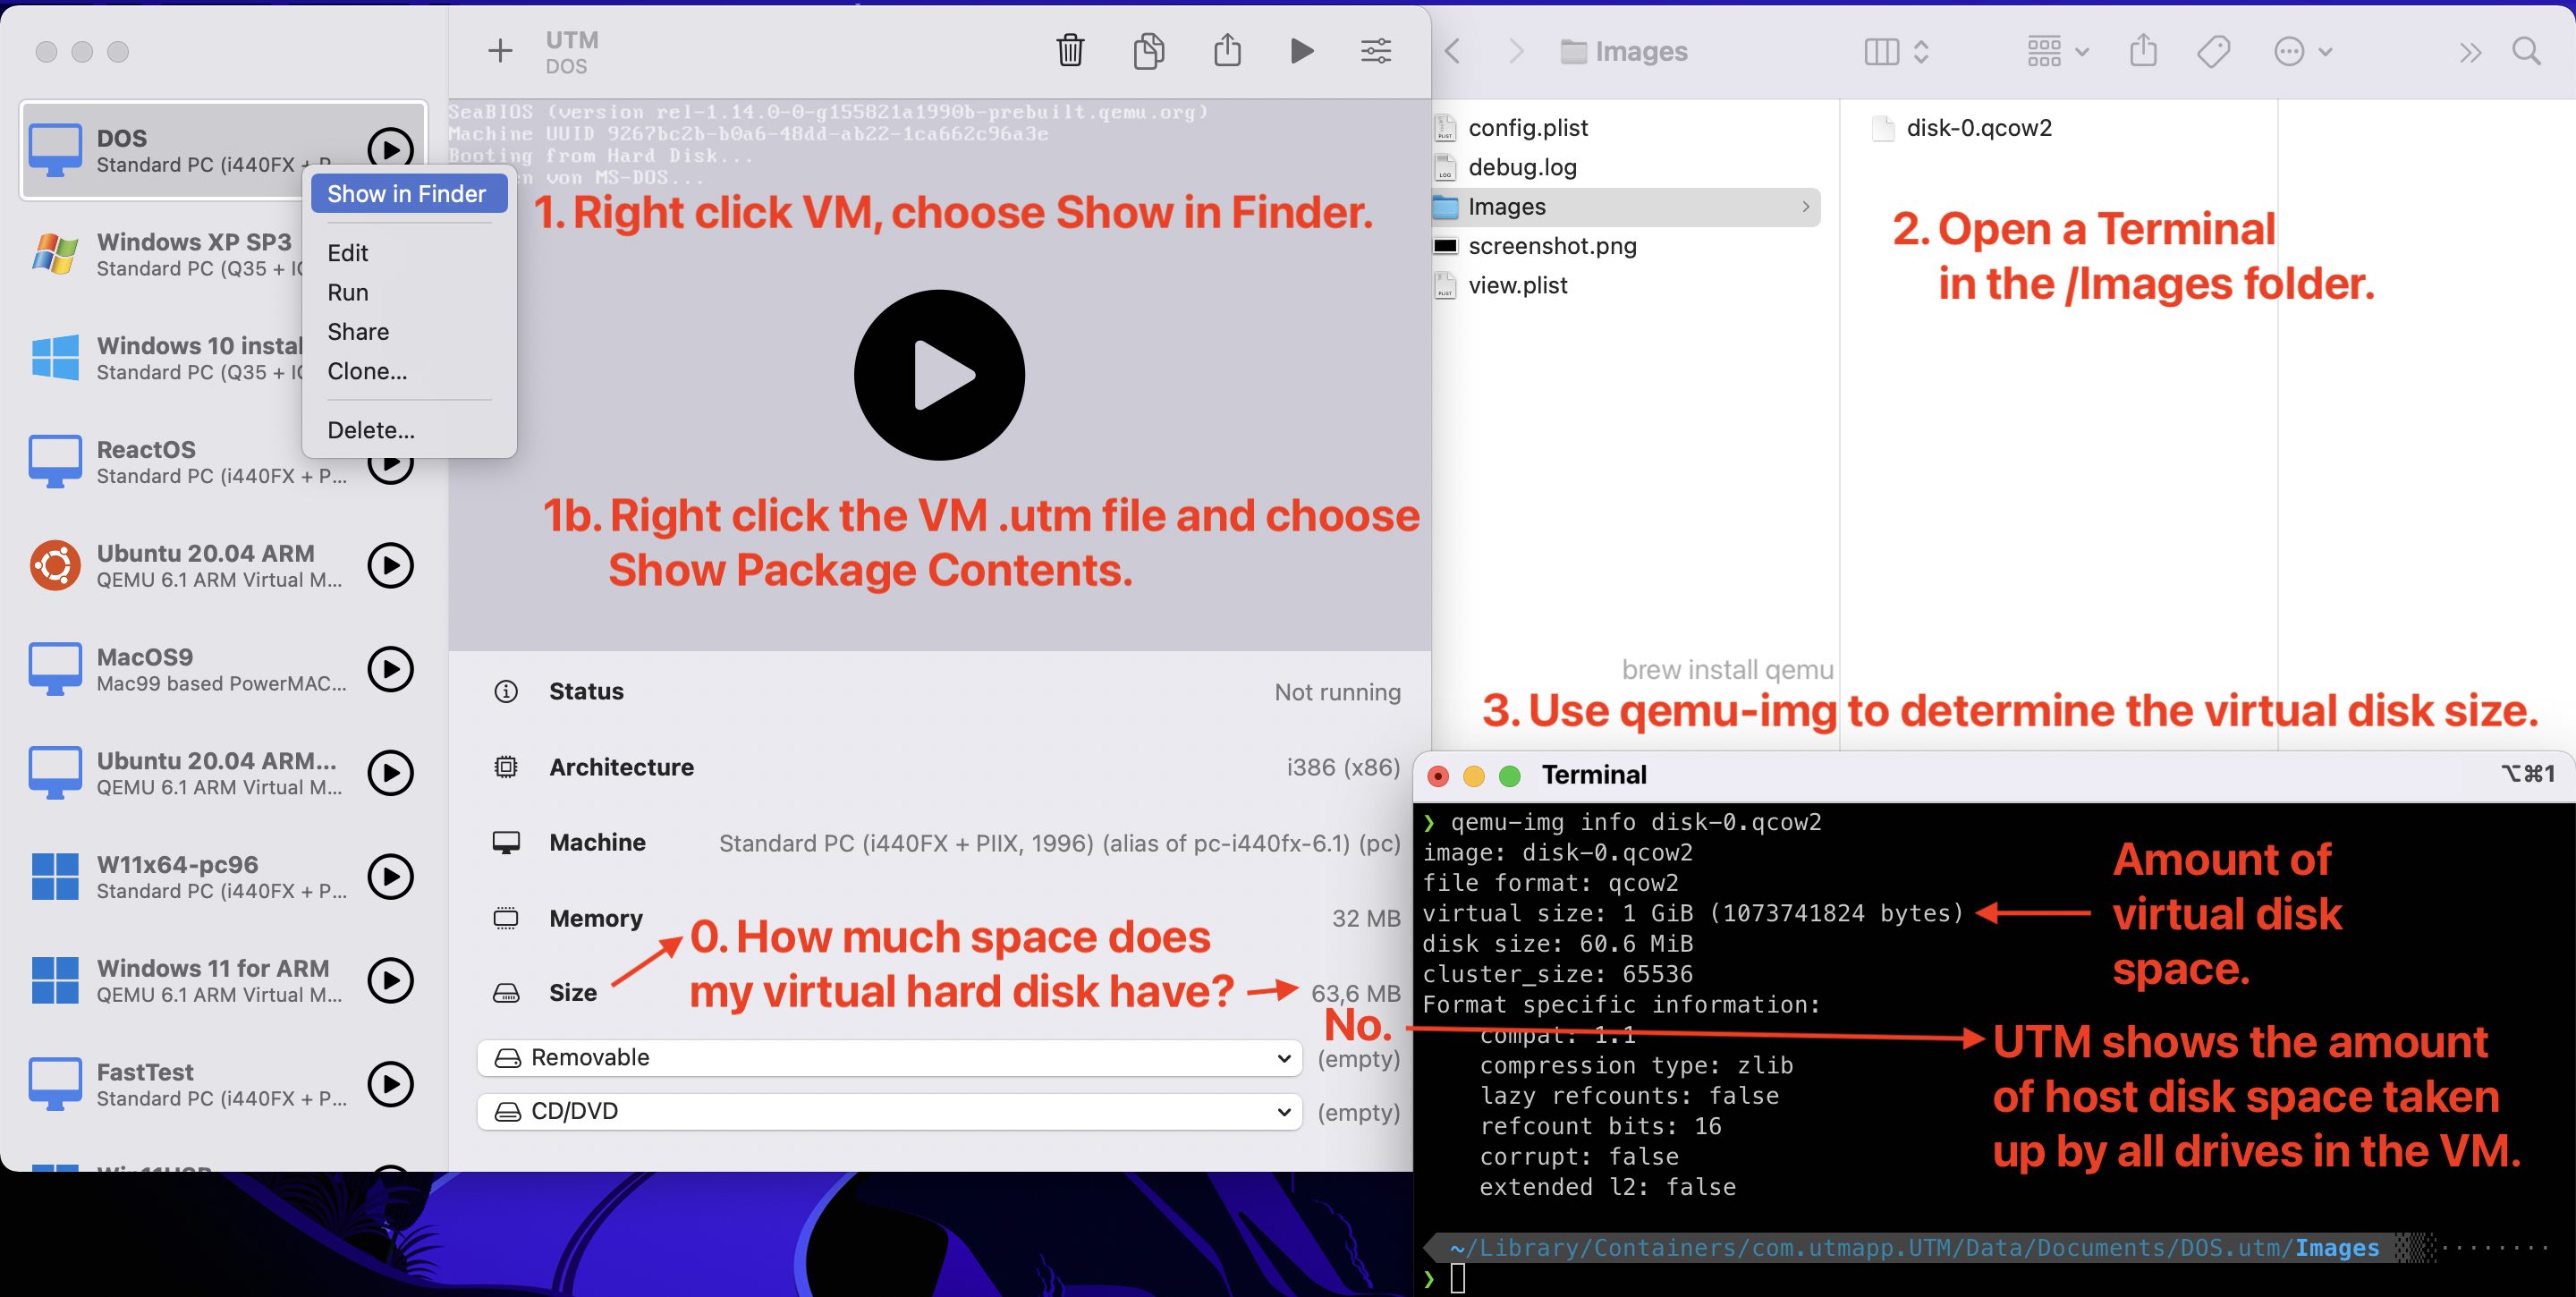Click the share icon in UTM toolbar
This screenshot has width=2576, height=1297.
(x=1227, y=50)
